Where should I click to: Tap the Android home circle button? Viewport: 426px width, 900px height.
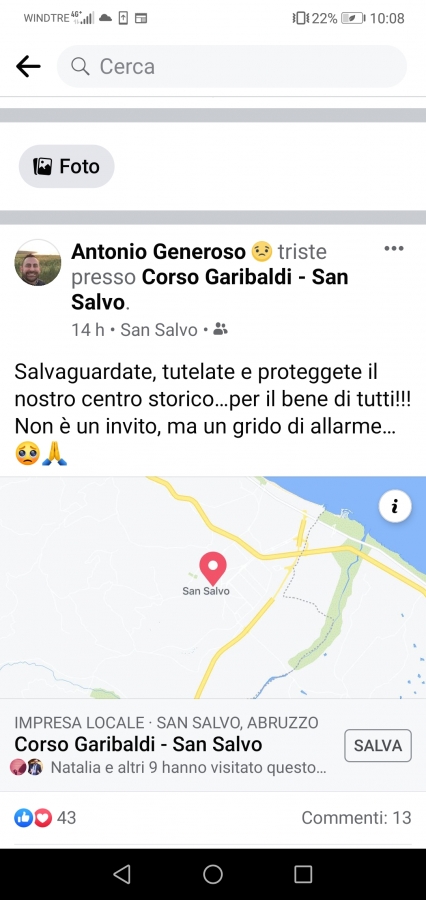(213, 874)
